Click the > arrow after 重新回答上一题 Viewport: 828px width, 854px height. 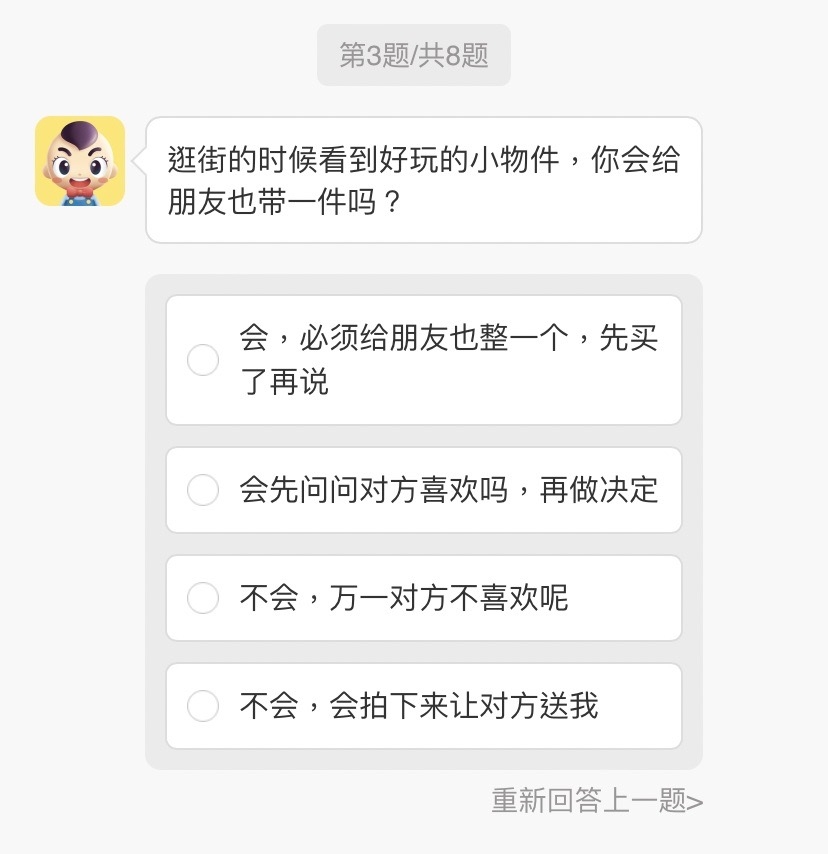(x=696, y=801)
